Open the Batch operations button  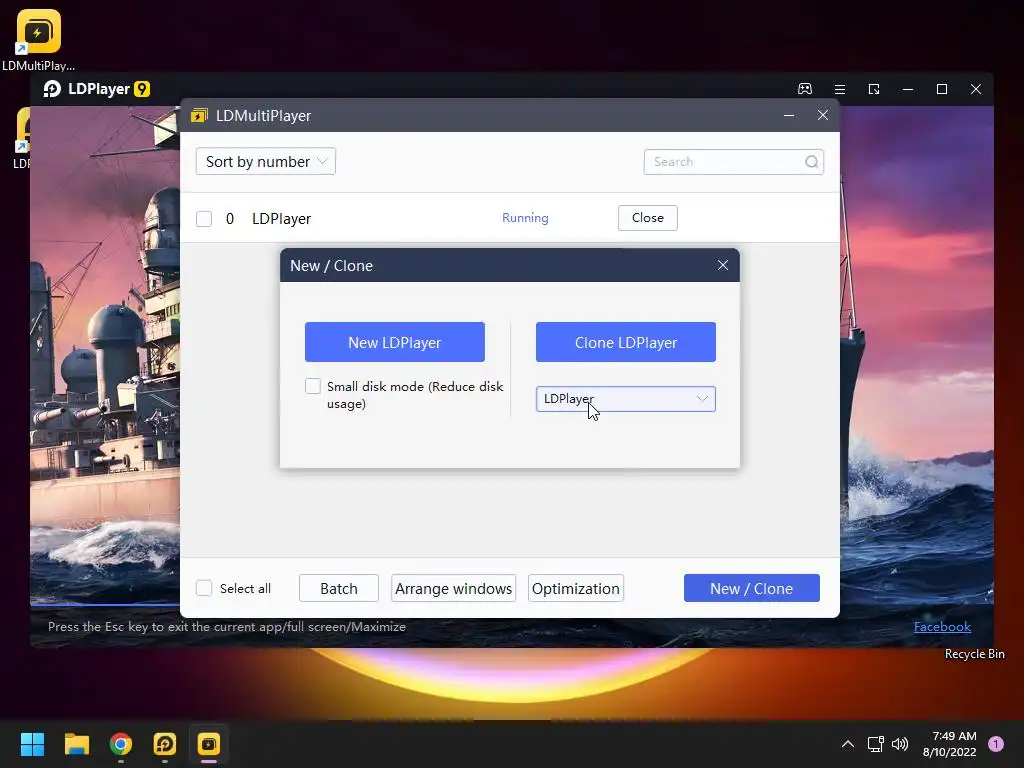(x=339, y=588)
